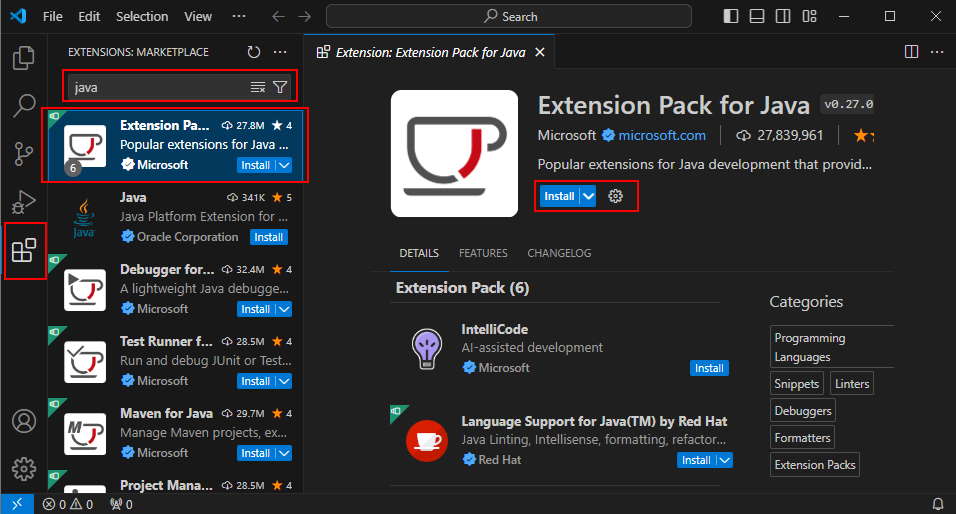Expand Install dropdown for Maven for Java
This screenshot has height=514, width=956.
[x=284, y=453]
